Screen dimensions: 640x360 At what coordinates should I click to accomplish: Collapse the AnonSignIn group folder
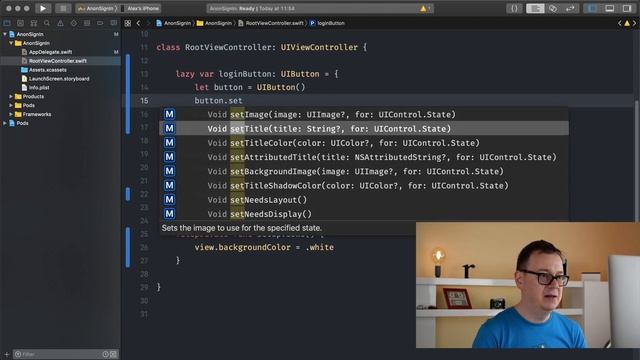(x=11, y=43)
